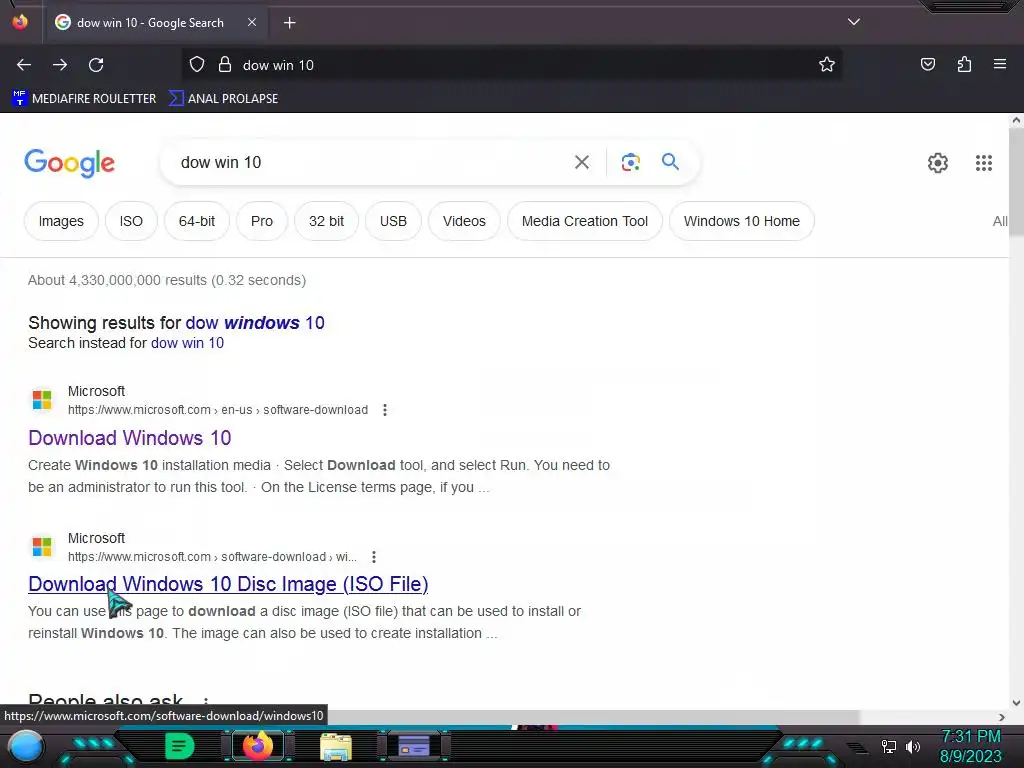The height and width of the screenshot is (768, 1024).
Task: Select the Videos filter chip
Action: (x=464, y=221)
